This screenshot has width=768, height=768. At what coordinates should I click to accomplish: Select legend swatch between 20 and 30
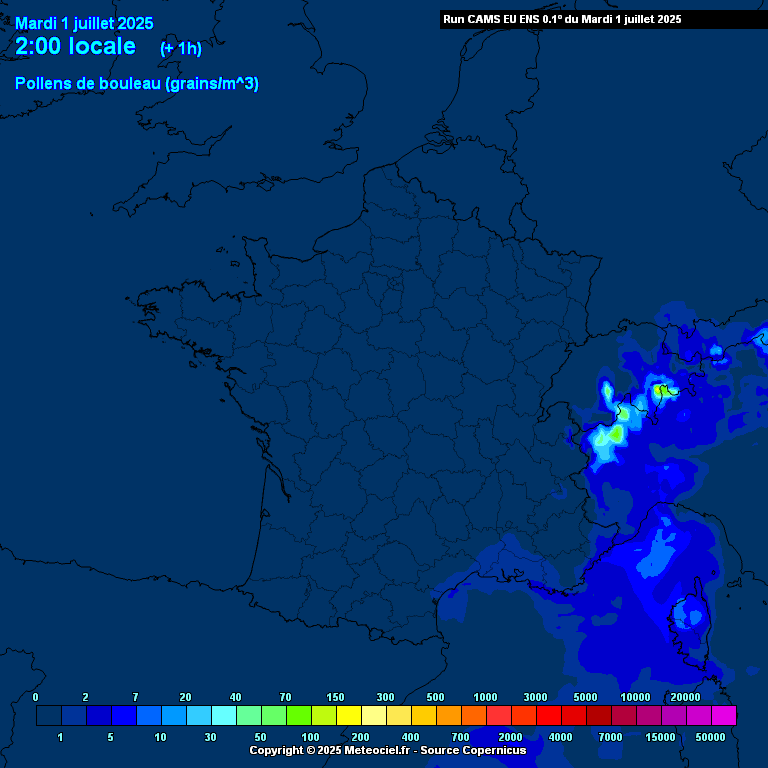pos(199,715)
